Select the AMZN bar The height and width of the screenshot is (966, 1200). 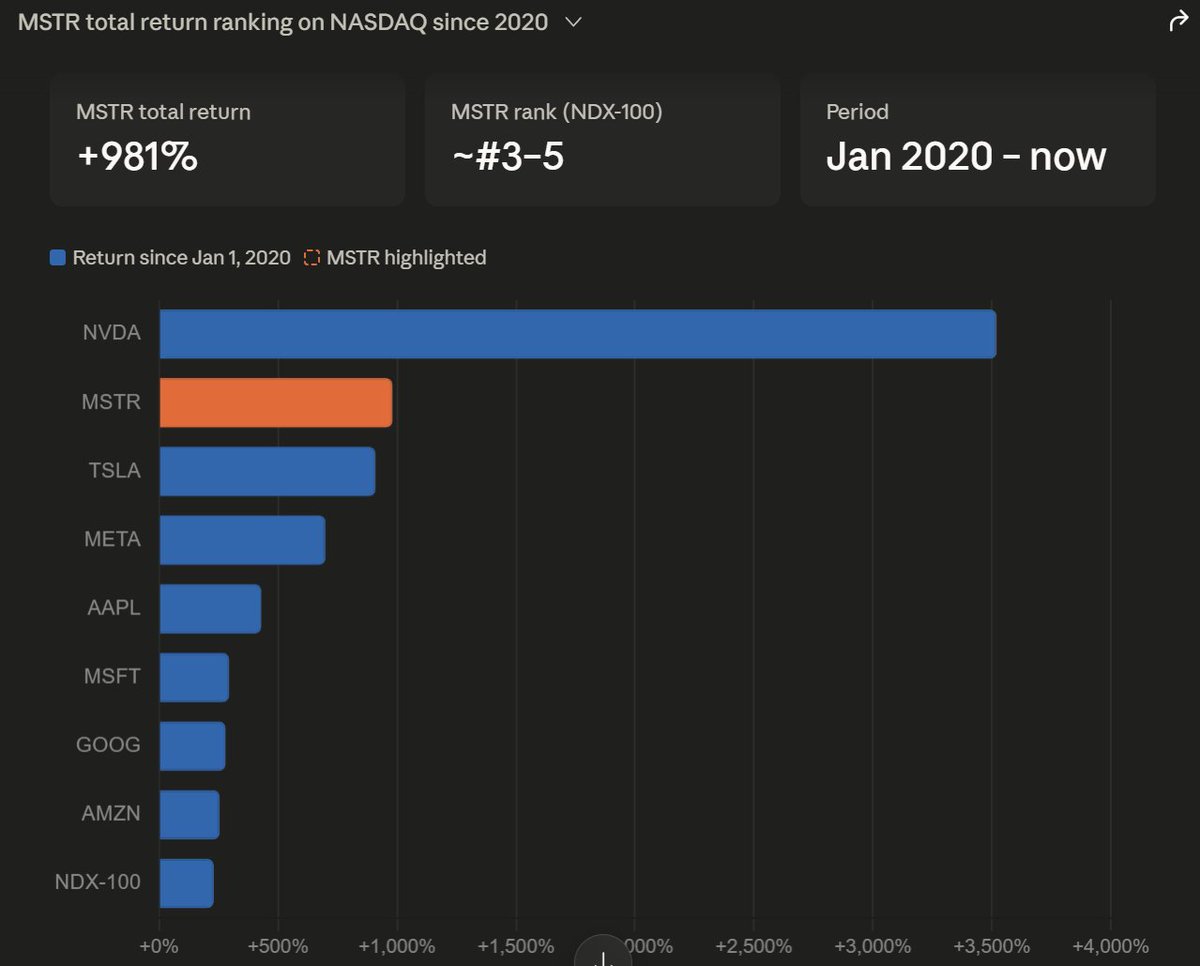tap(189, 814)
